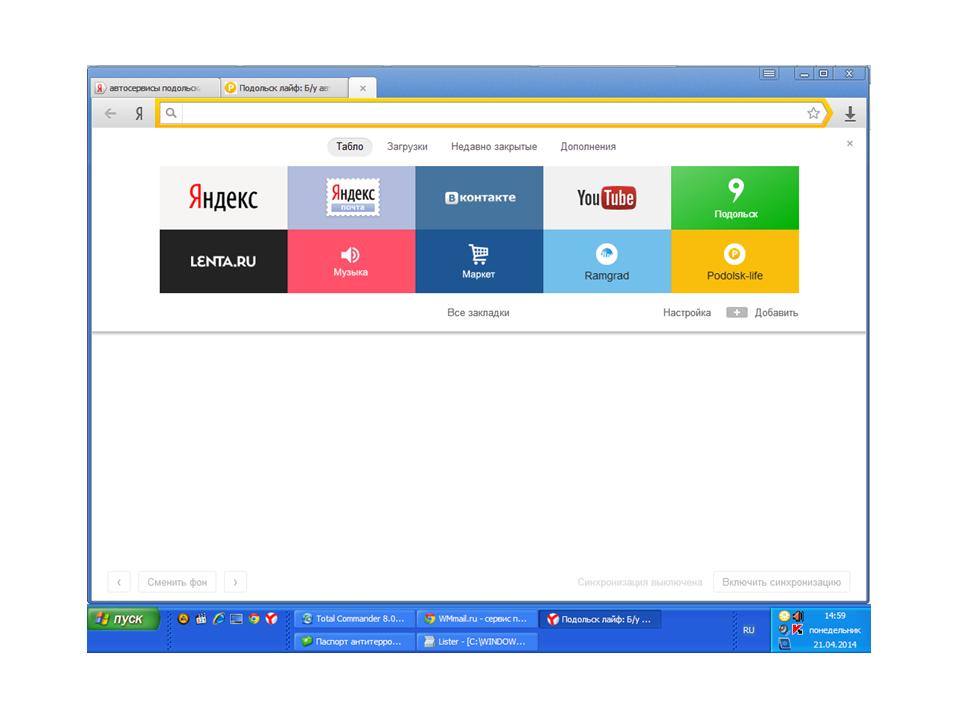Screen dimensions: 960x720
Task: Click the yellow round icon in the system tray
Action: 784,616
